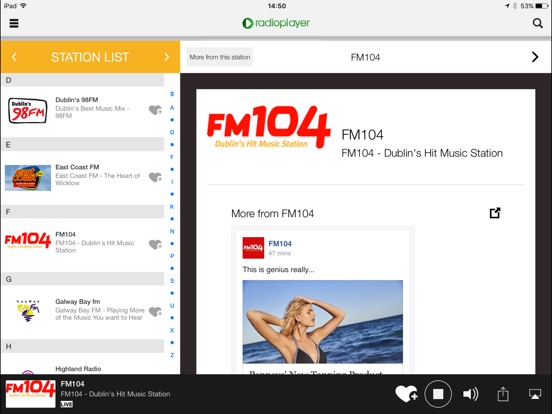Open the search magnifier icon

coord(538,23)
